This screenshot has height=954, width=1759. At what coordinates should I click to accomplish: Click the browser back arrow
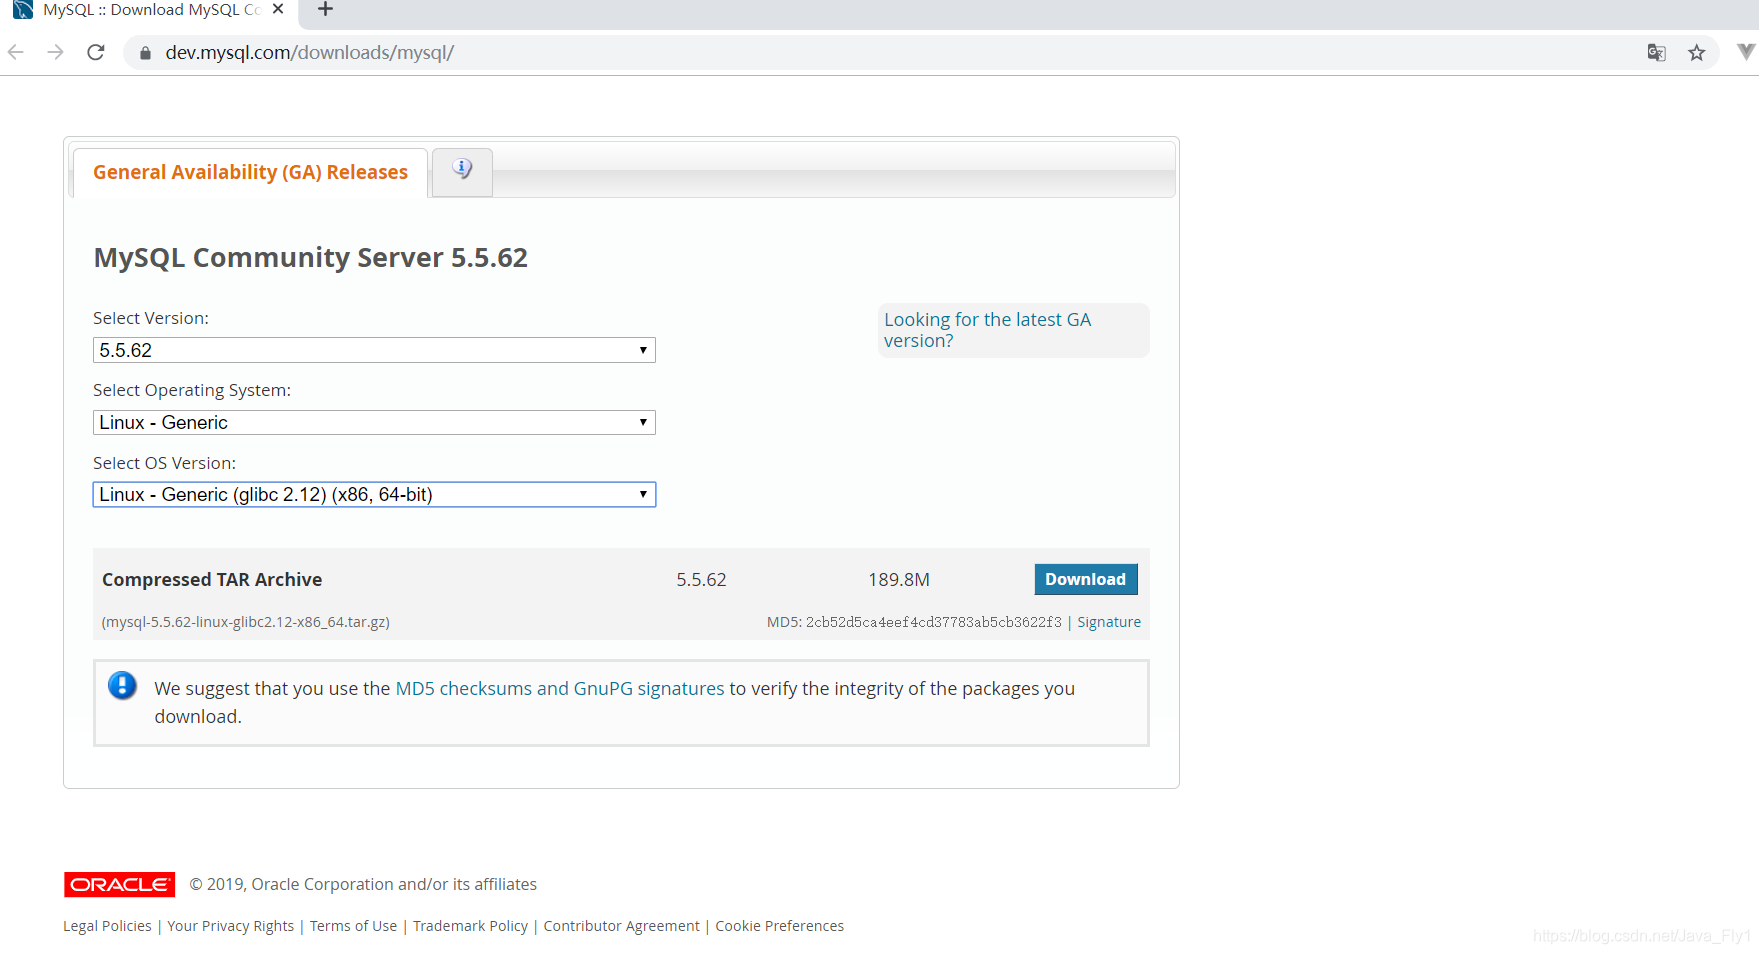(x=16, y=52)
